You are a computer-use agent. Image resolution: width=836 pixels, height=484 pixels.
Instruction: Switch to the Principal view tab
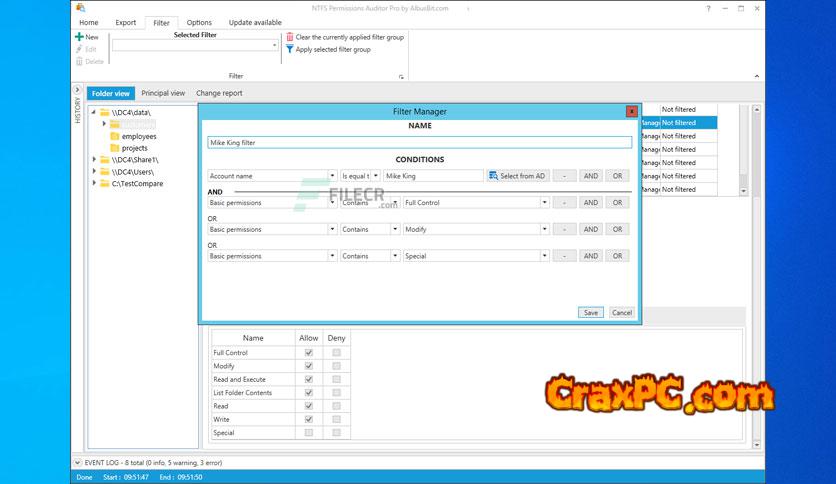point(163,93)
